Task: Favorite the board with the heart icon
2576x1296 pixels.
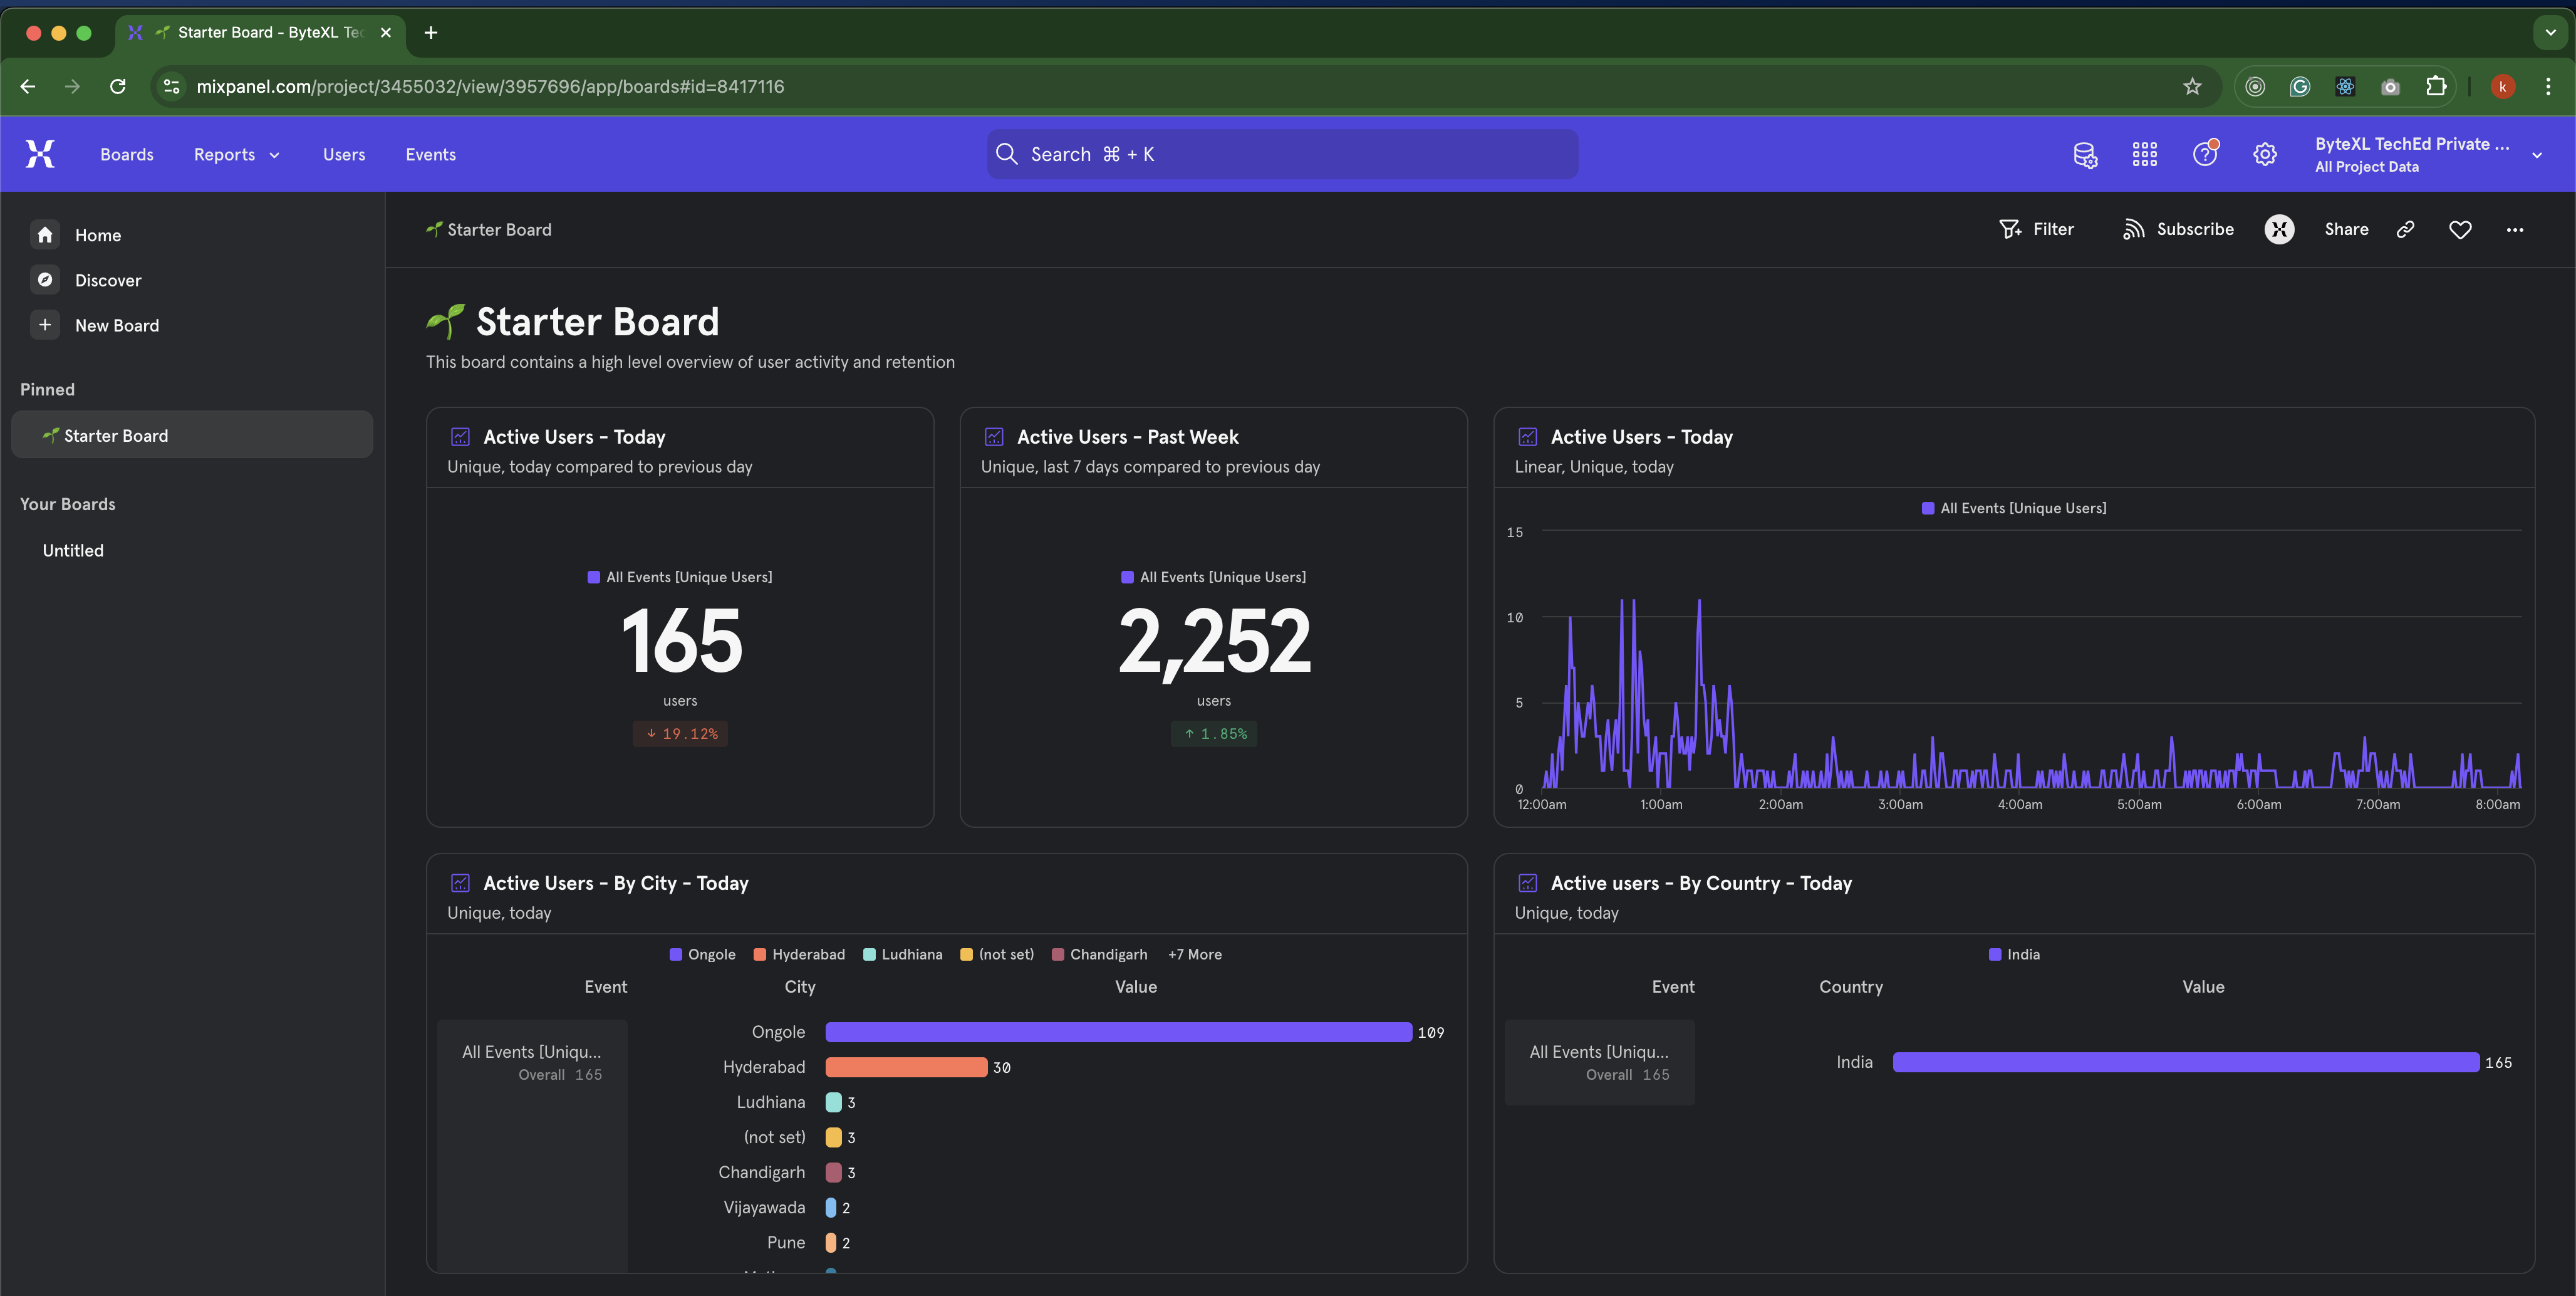Action: pos(2460,230)
